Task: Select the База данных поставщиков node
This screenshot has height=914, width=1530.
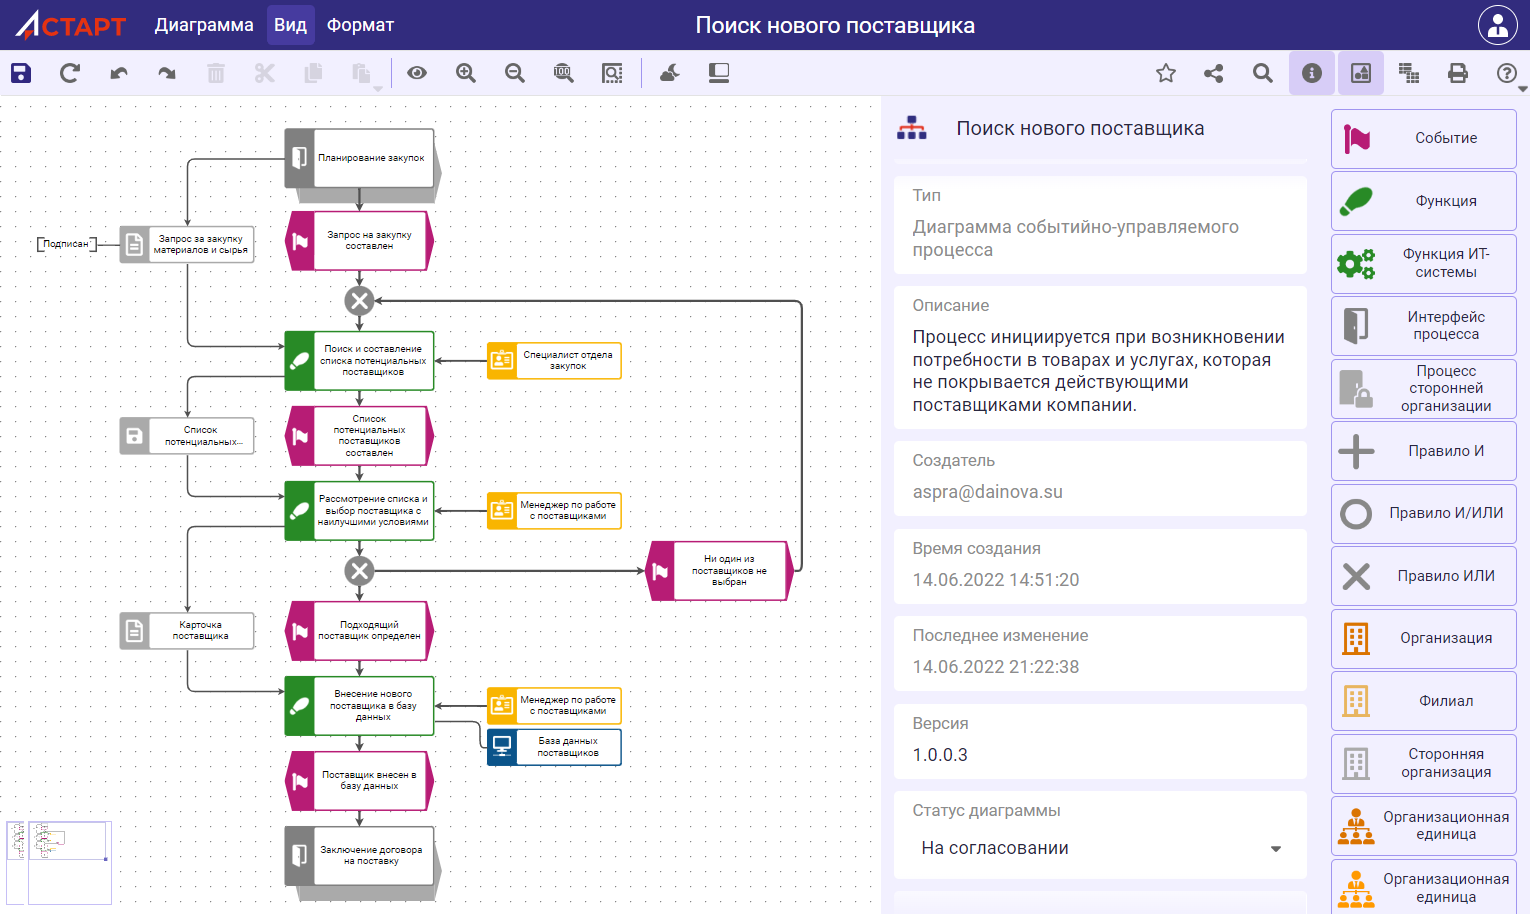Action: 554,747
